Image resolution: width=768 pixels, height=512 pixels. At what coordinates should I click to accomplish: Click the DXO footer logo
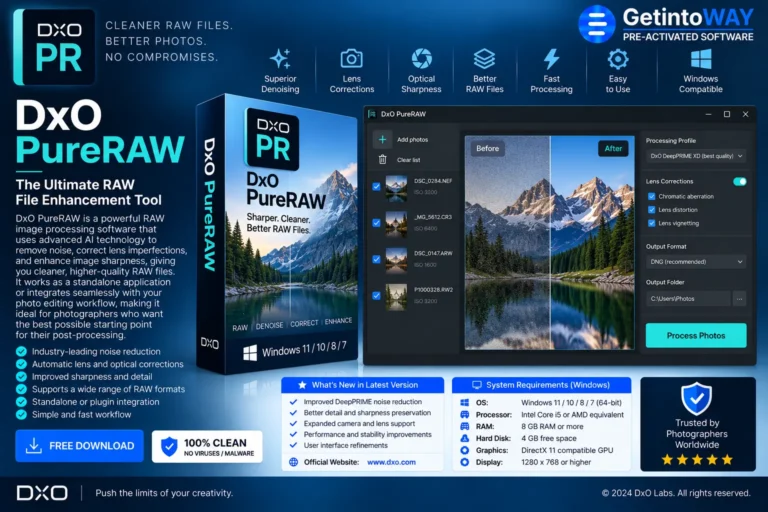[x=42, y=493]
